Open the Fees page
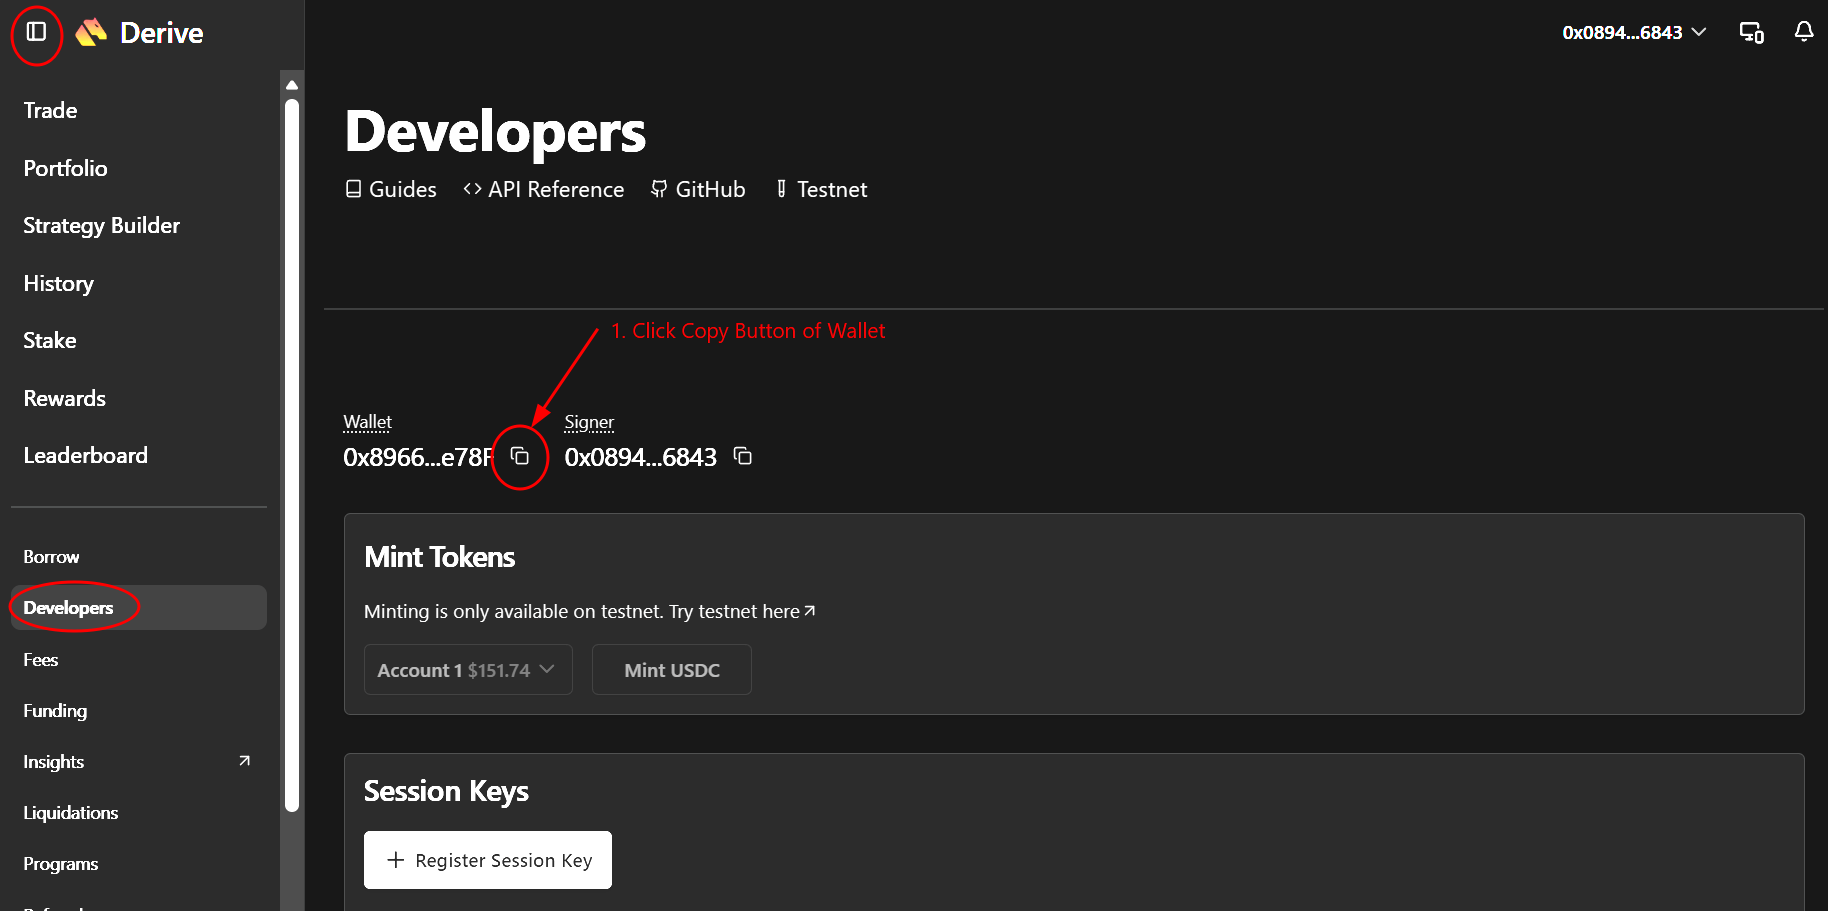 40,660
